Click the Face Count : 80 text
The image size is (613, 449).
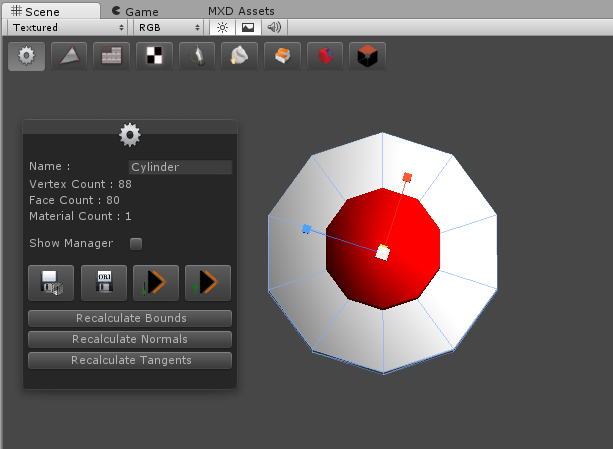pyautogui.click(x=74, y=200)
